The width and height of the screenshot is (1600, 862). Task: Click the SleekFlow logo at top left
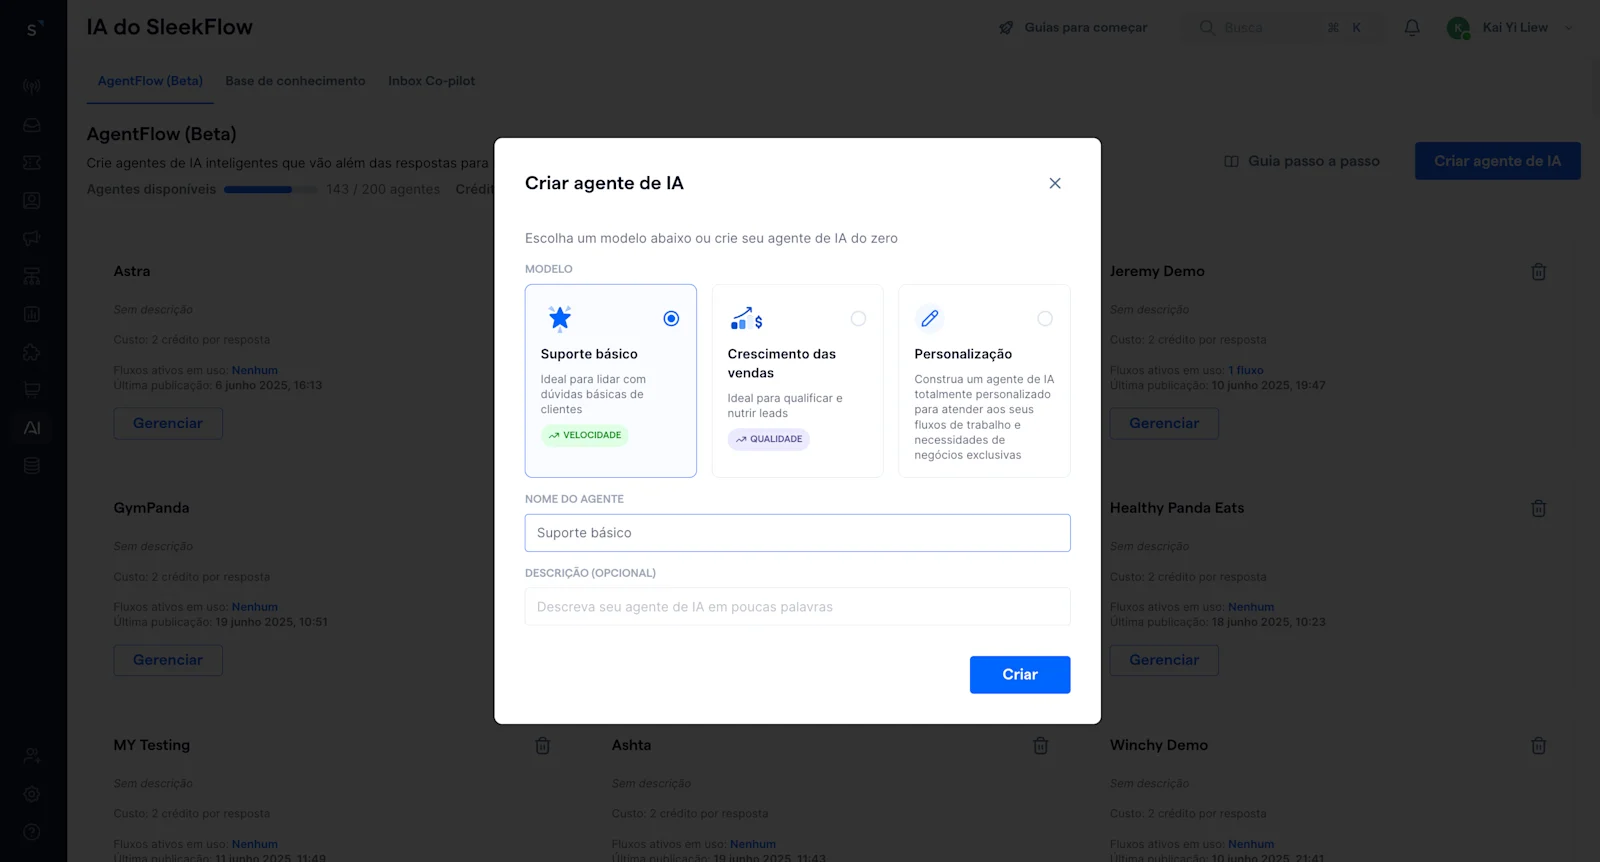pyautogui.click(x=33, y=28)
